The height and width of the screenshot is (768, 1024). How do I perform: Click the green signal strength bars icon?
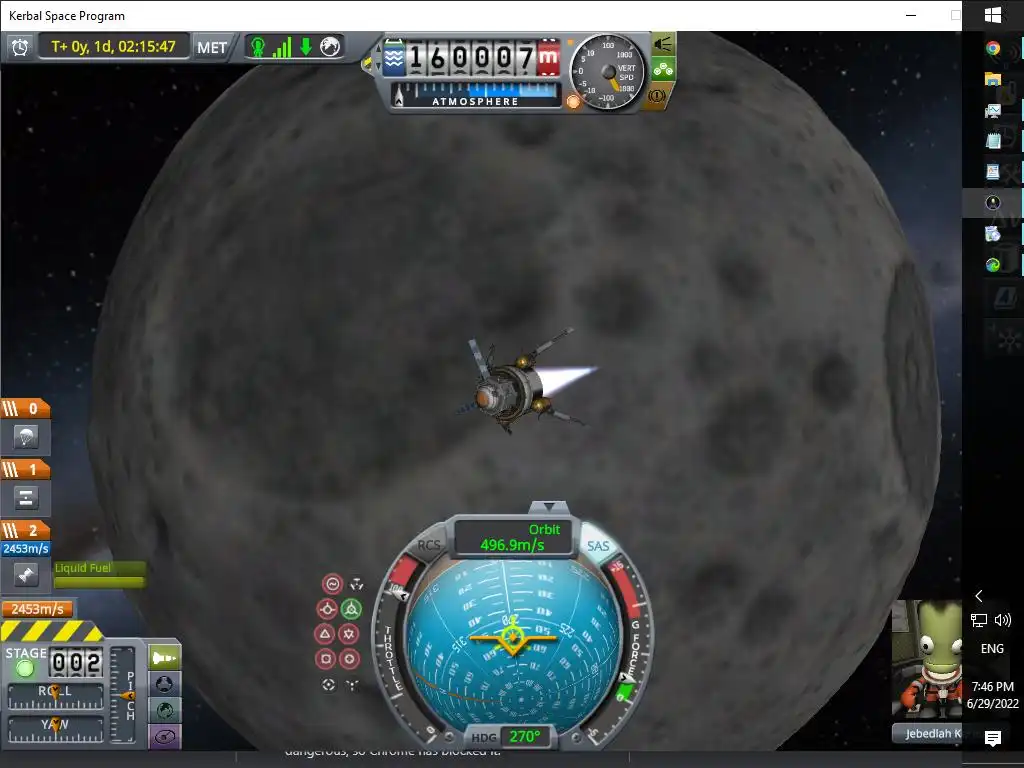click(x=282, y=47)
